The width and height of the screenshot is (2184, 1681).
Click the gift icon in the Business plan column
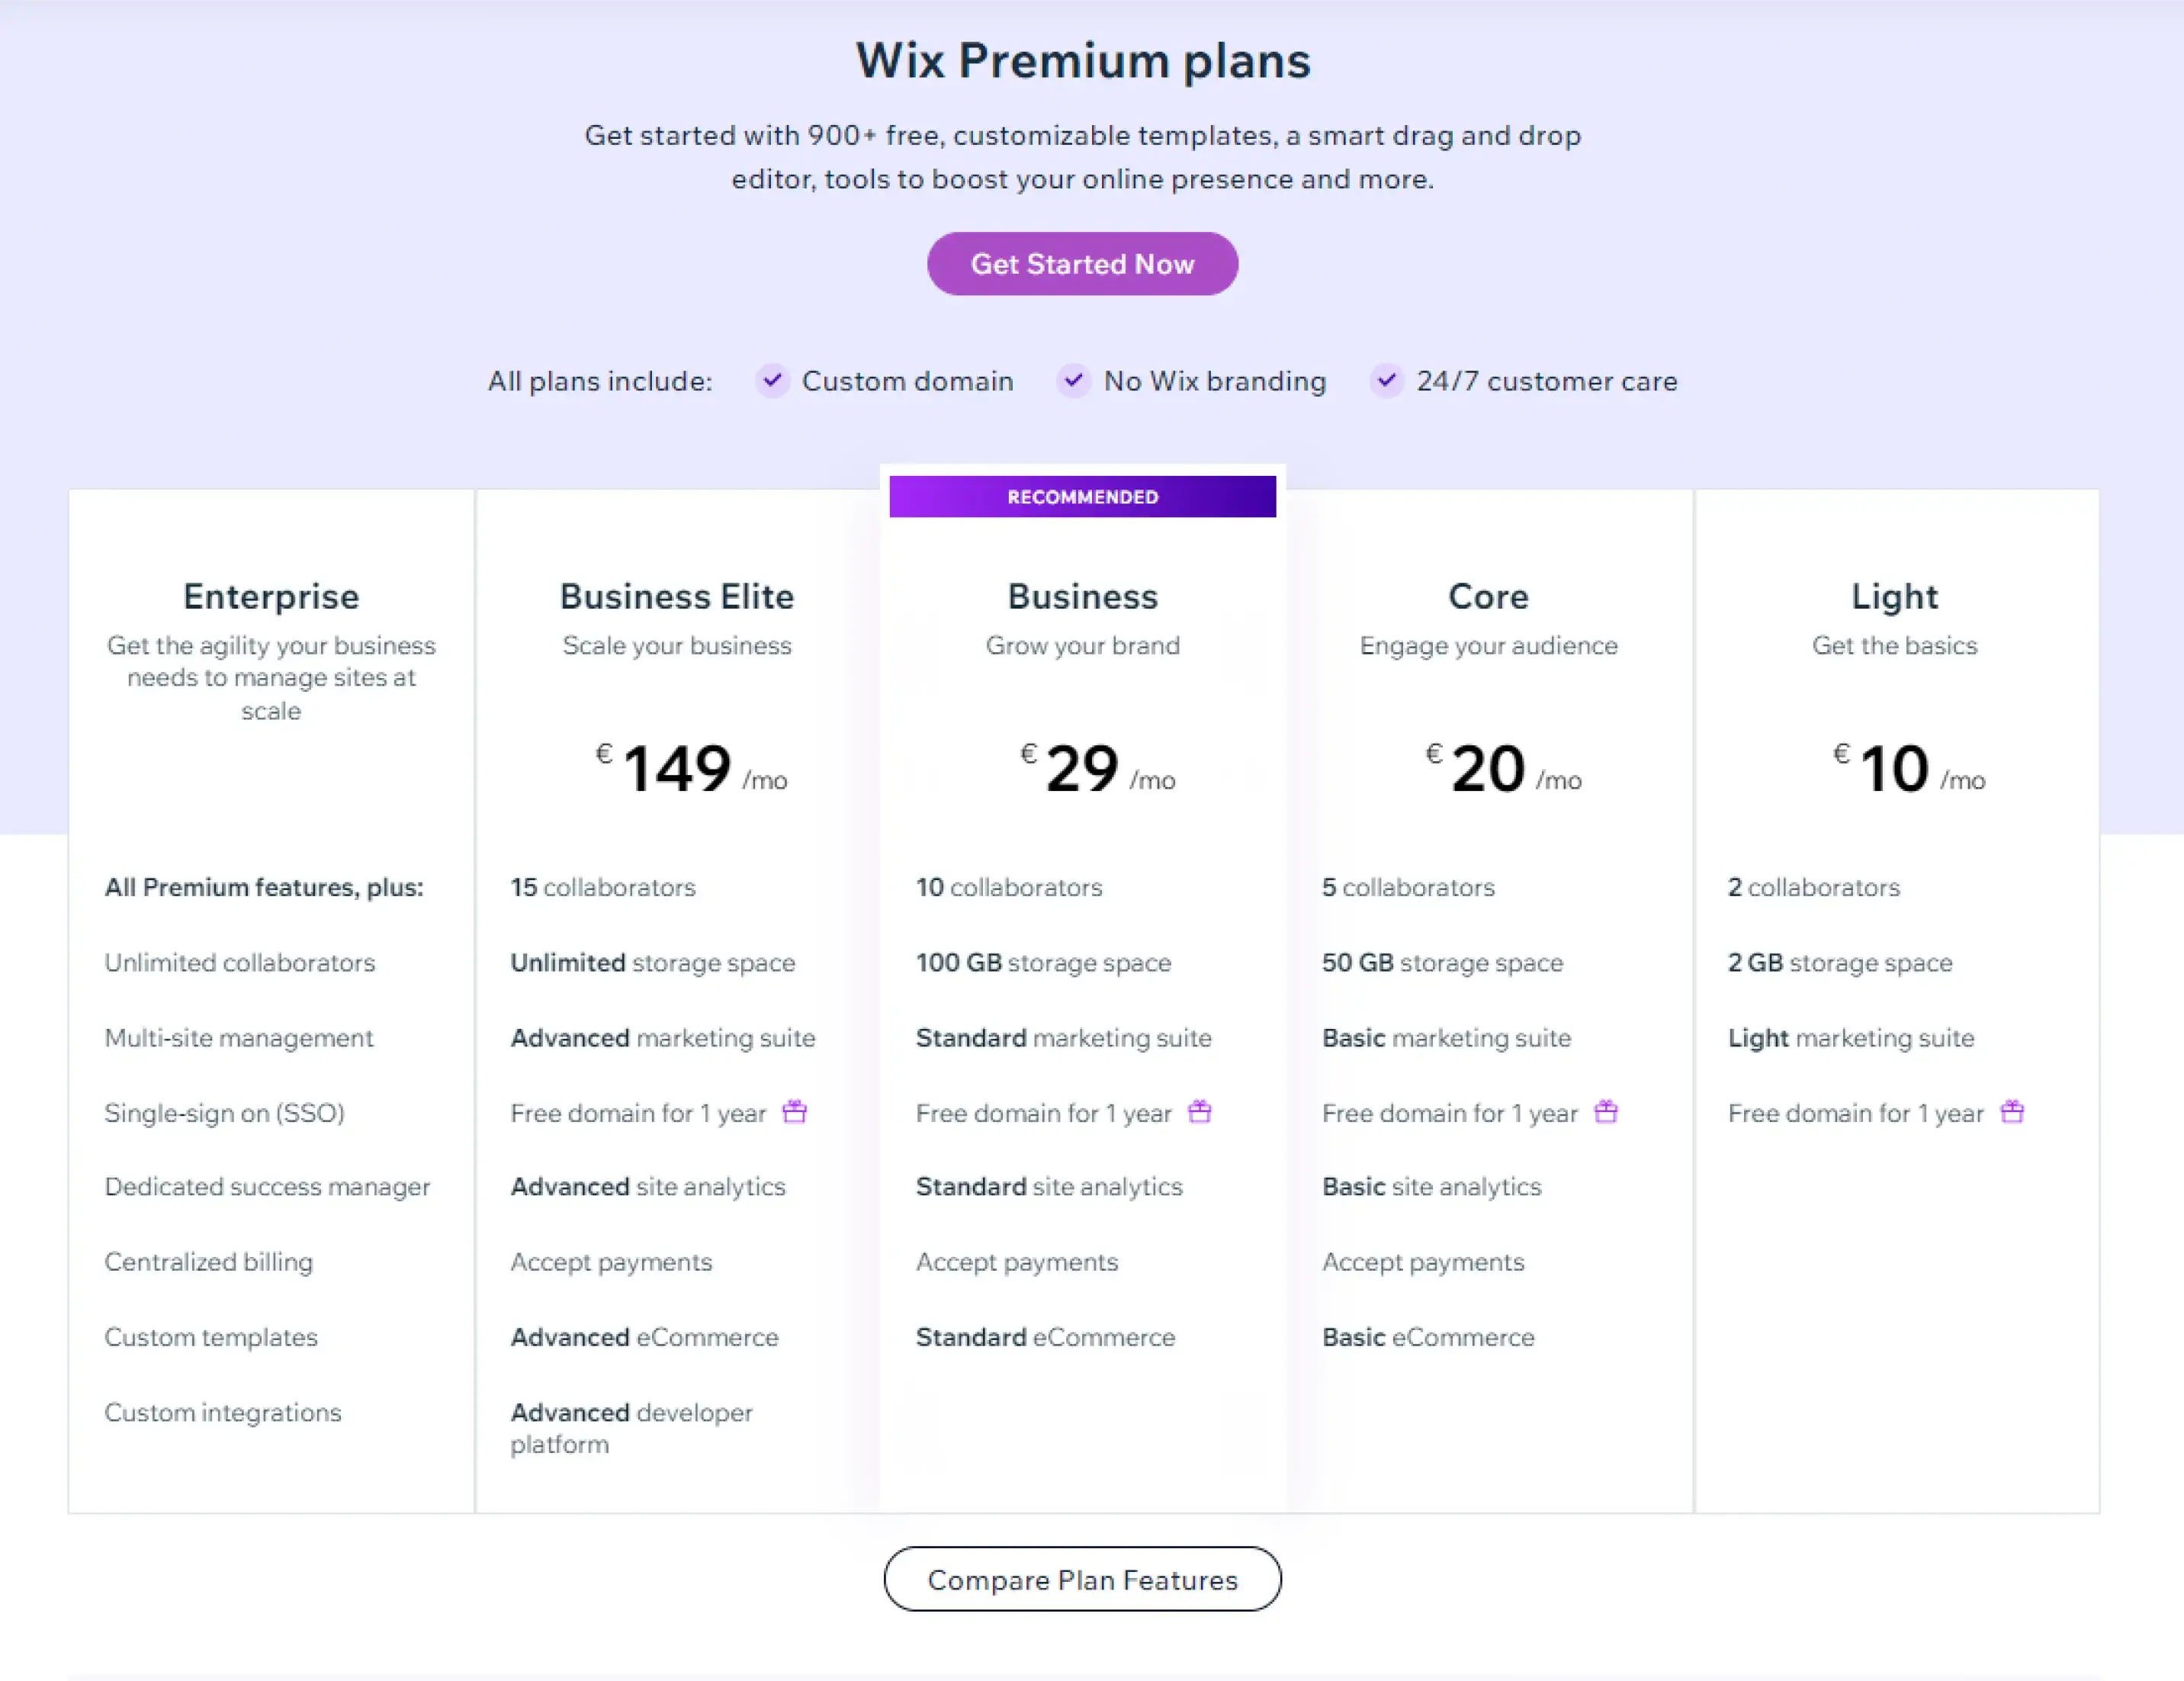[1201, 1111]
